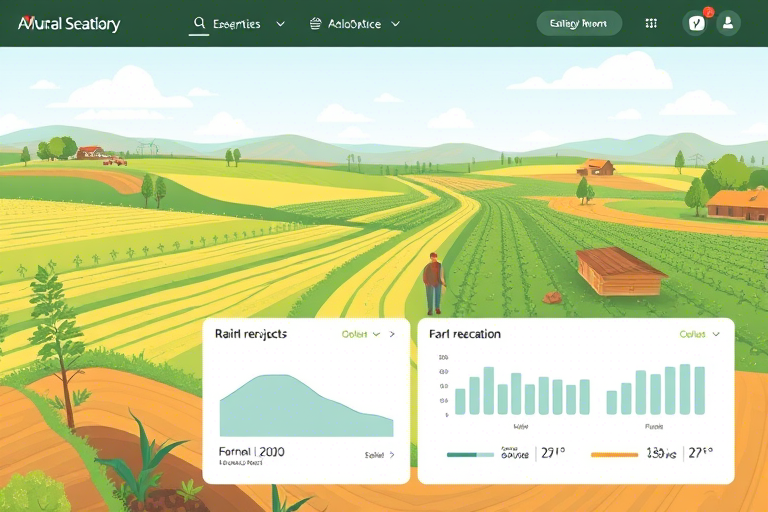Open the Coltes dropdown in Farl reecation card

click(x=699, y=334)
